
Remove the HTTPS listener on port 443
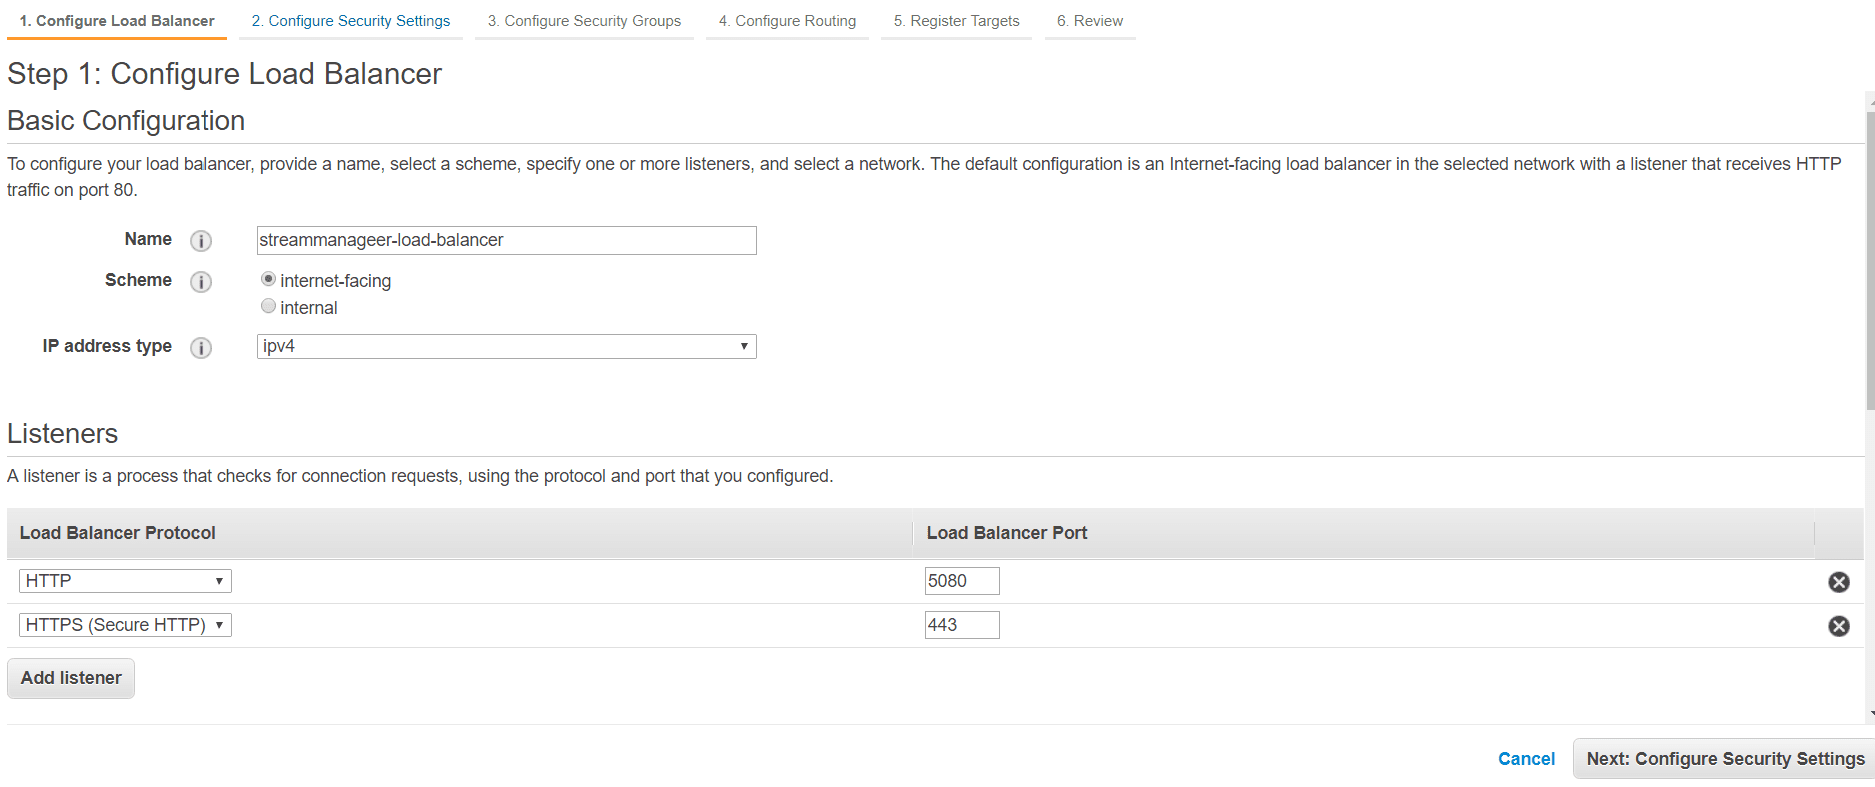[1838, 626]
